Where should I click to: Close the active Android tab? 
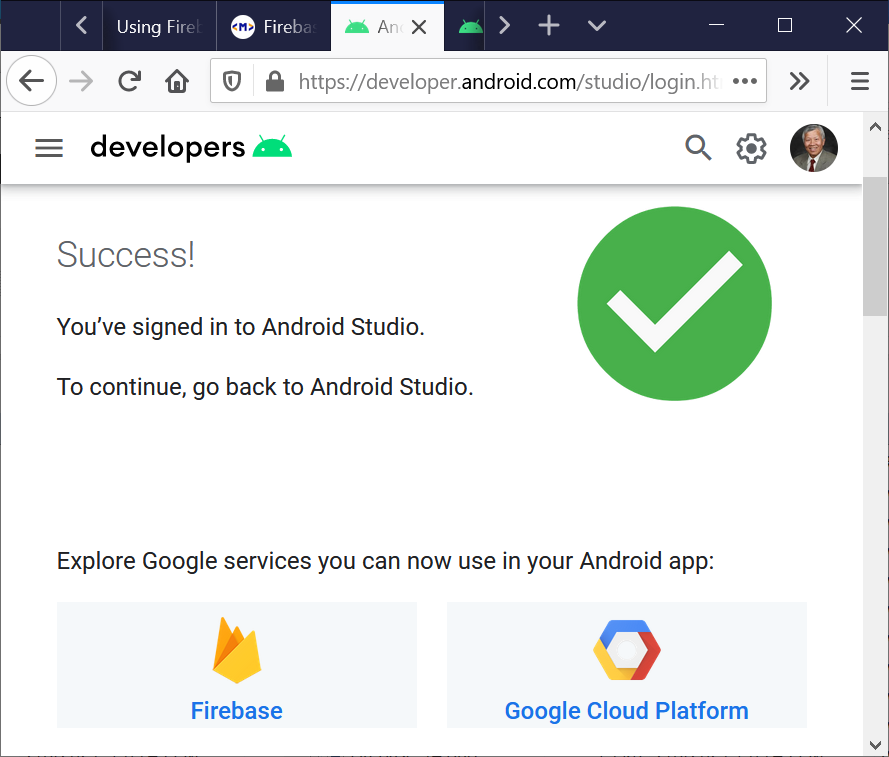[420, 27]
